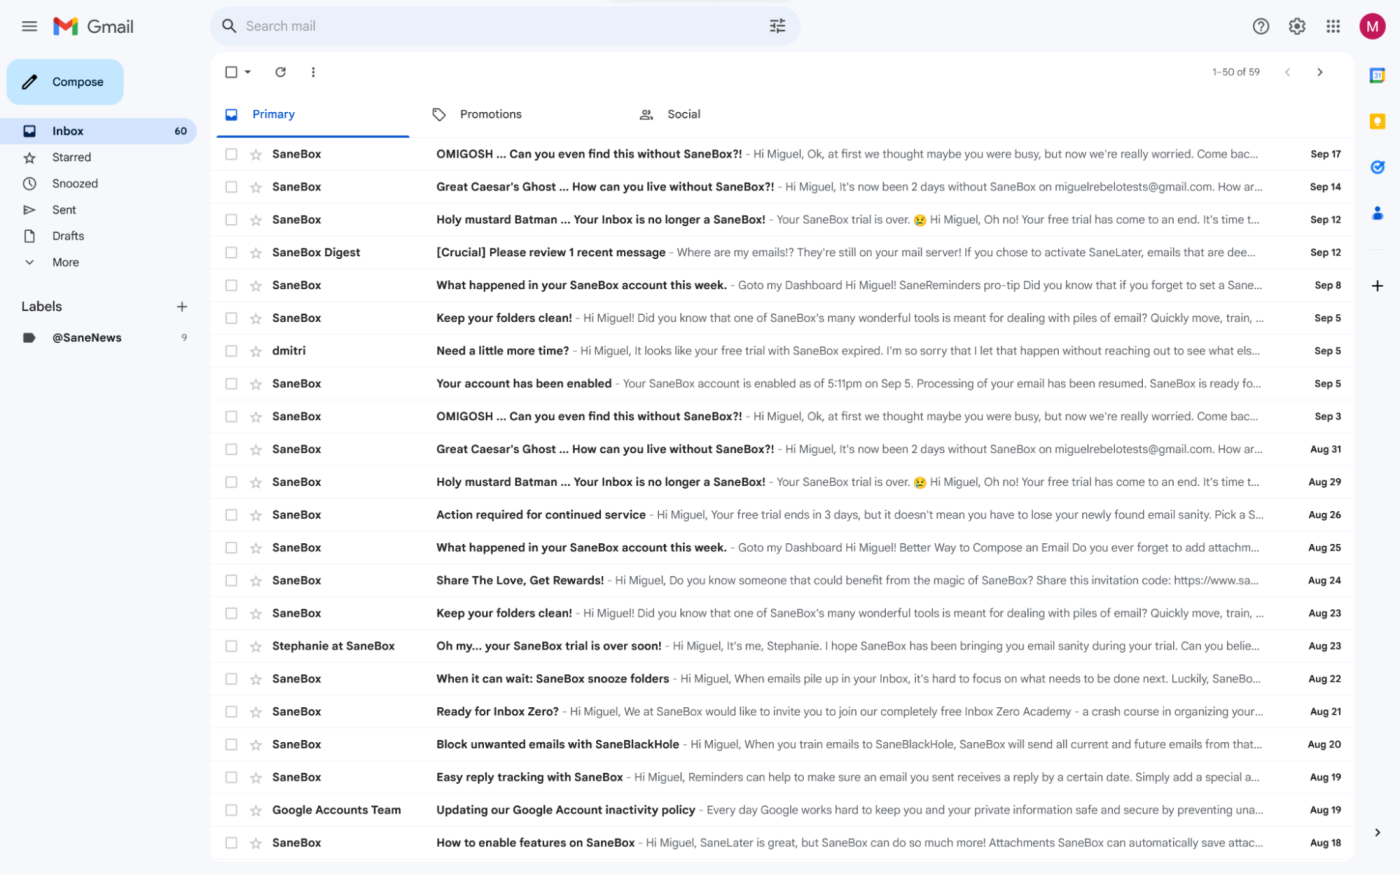1400x875 pixels.
Task: Open Great Caesar's Ghost email dated Aug 31
Action: (782, 449)
